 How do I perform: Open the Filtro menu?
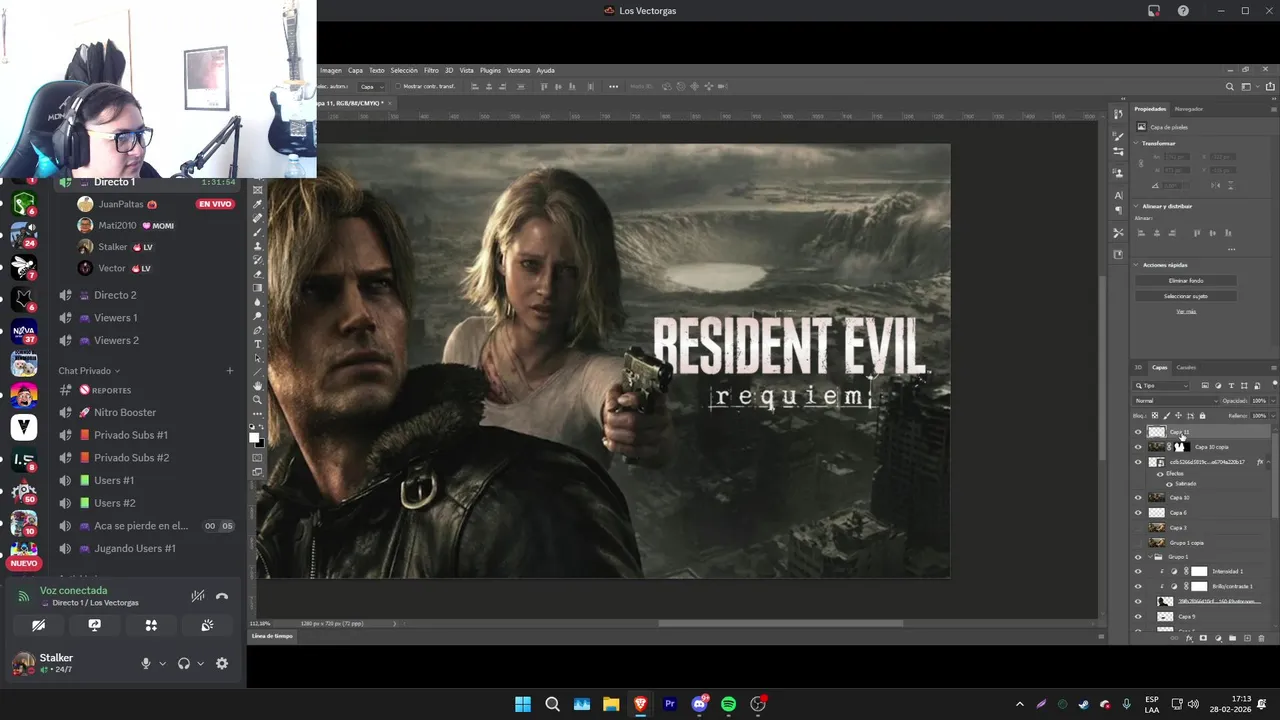pyautogui.click(x=431, y=70)
